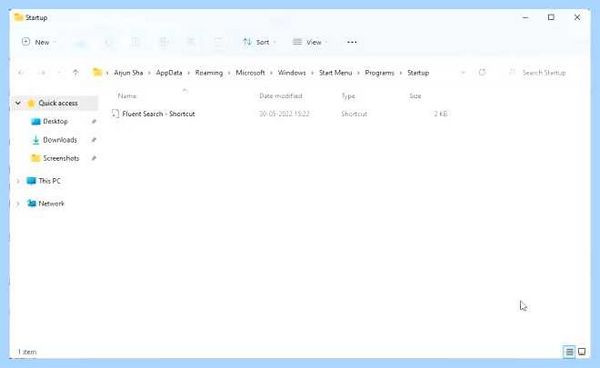This screenshot has width=600, height=368.
Task: Click the greyed-out Rename icon
Action: [163, 42]
